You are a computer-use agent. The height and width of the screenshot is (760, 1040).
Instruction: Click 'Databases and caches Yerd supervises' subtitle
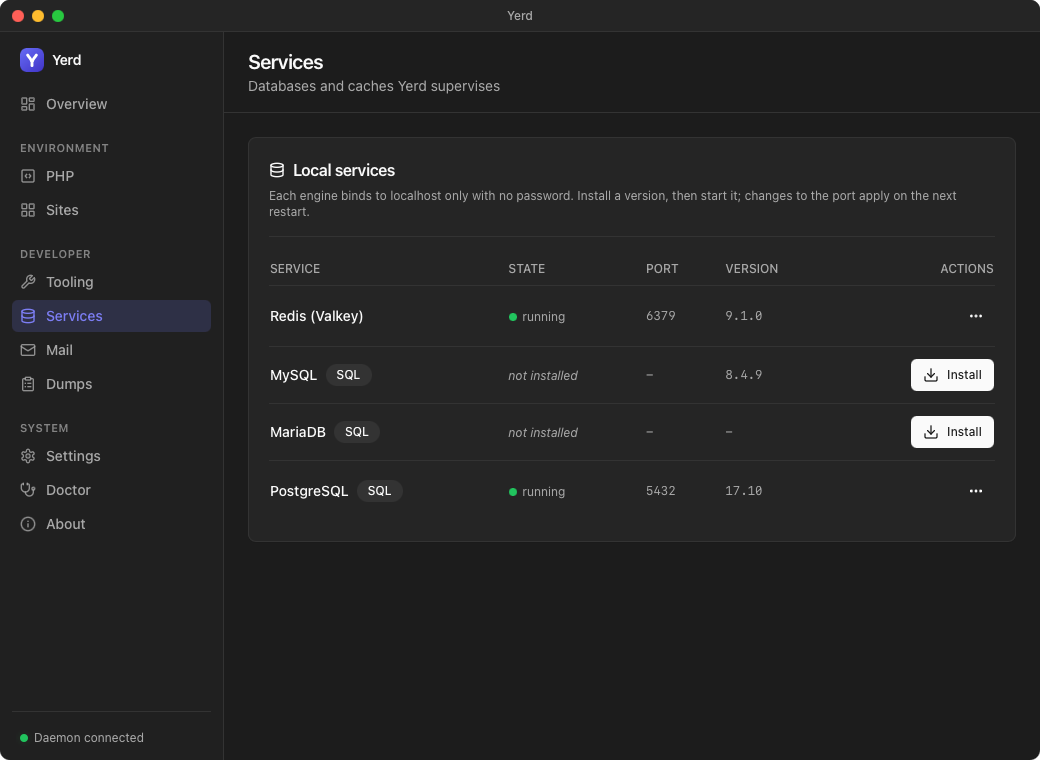[374, 86]
